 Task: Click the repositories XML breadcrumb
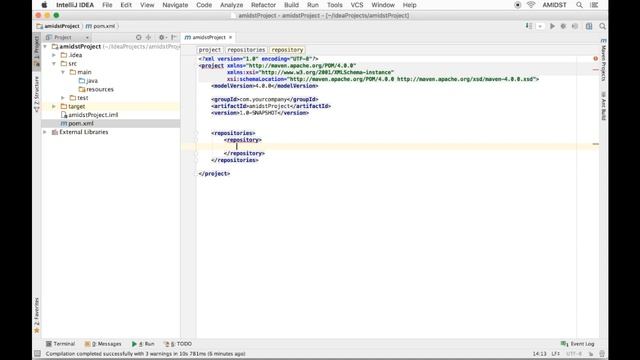pyautogui.click(x=246, y=50)
